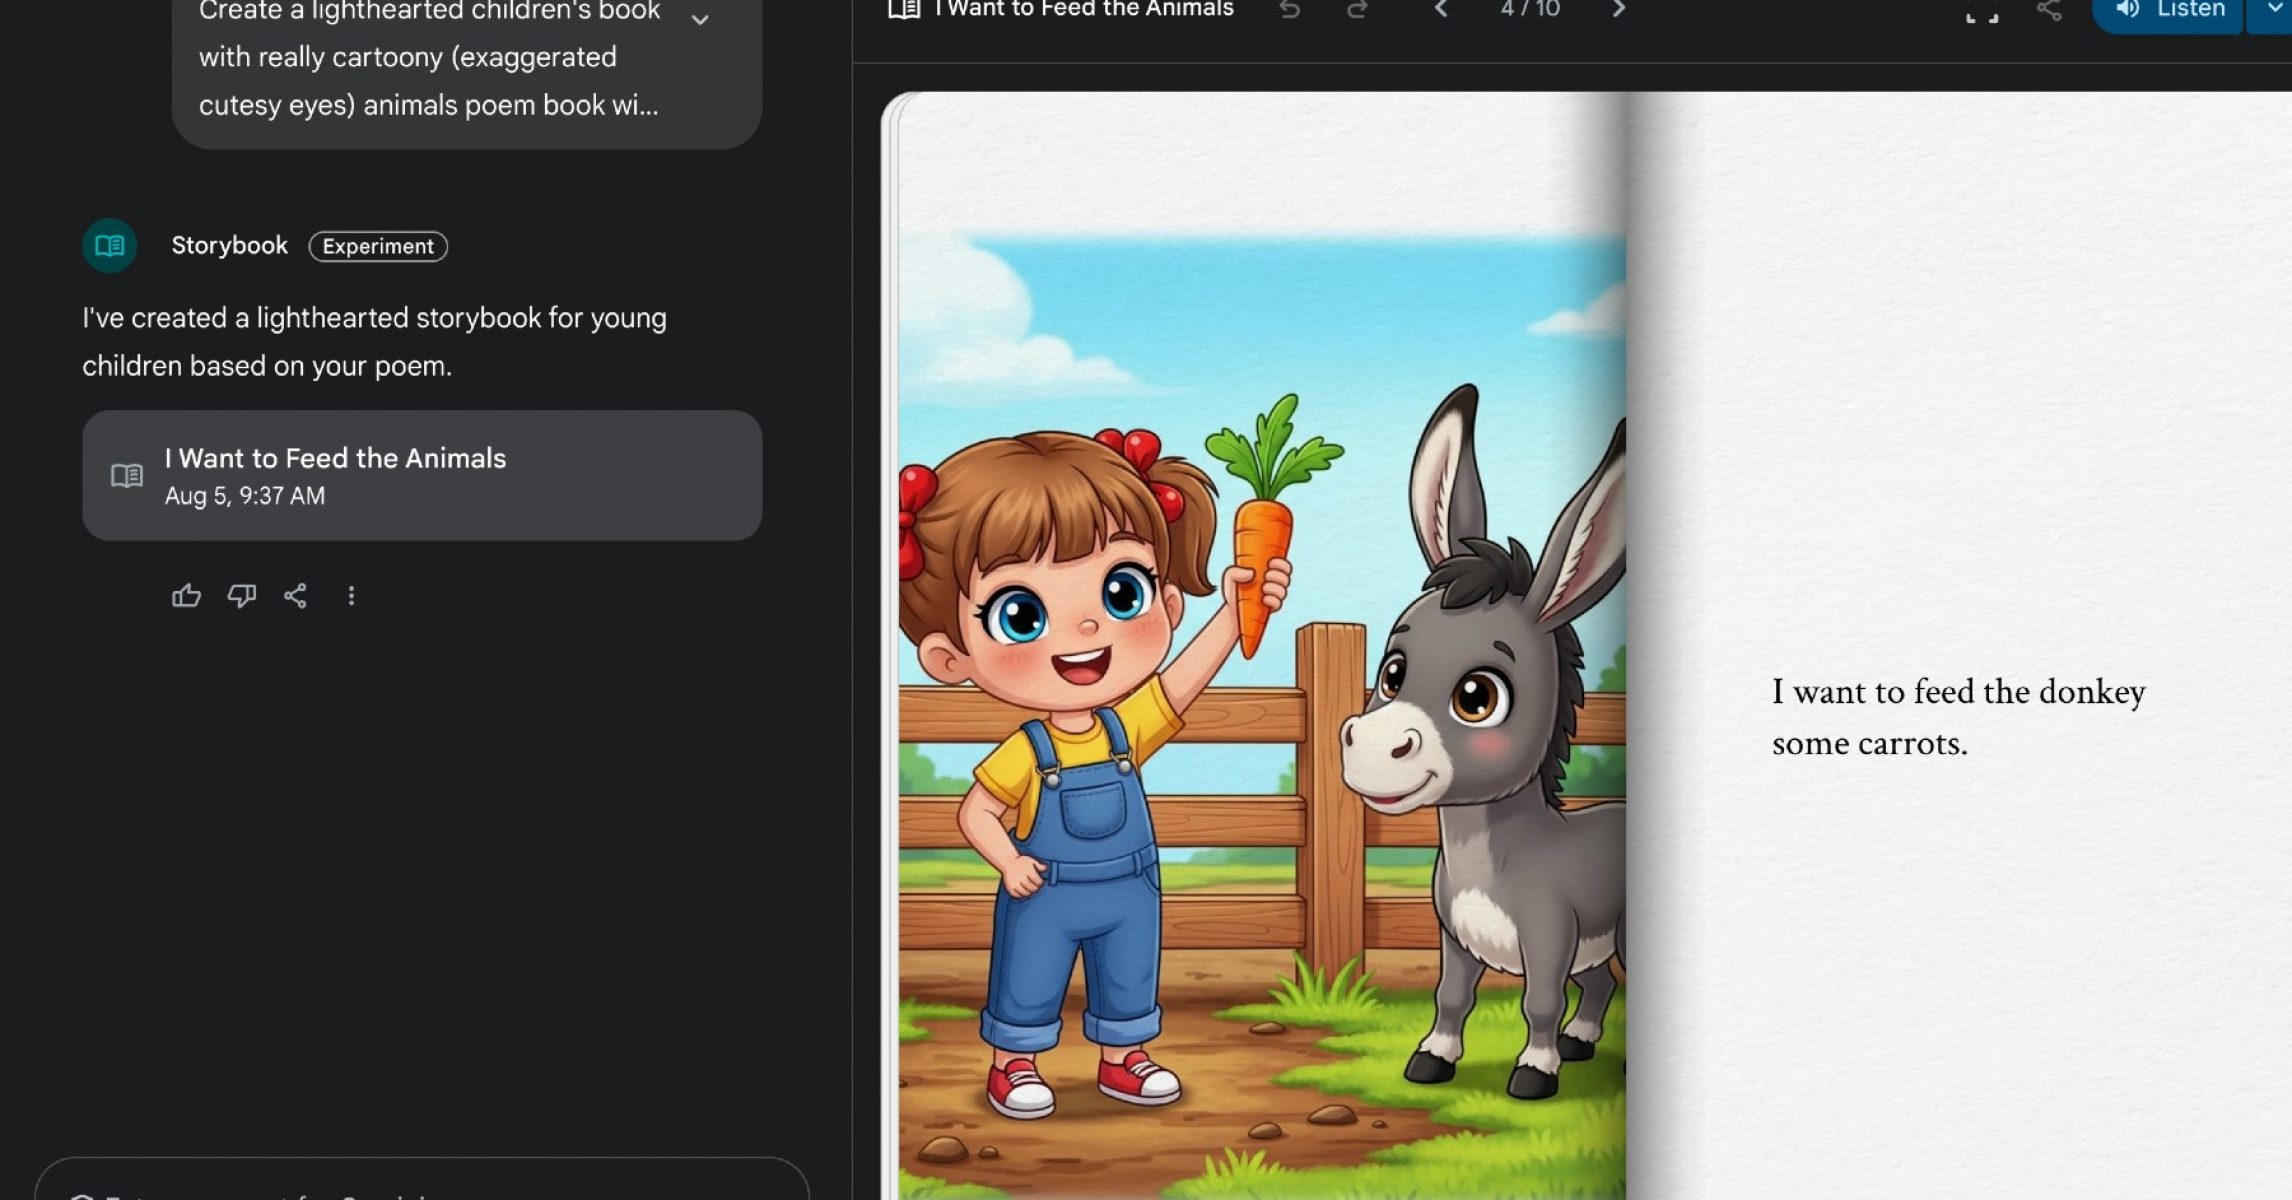The image size is (2292, 1200).
Task: Go to the previous storybook page
Action: [x=1441, y=10]
